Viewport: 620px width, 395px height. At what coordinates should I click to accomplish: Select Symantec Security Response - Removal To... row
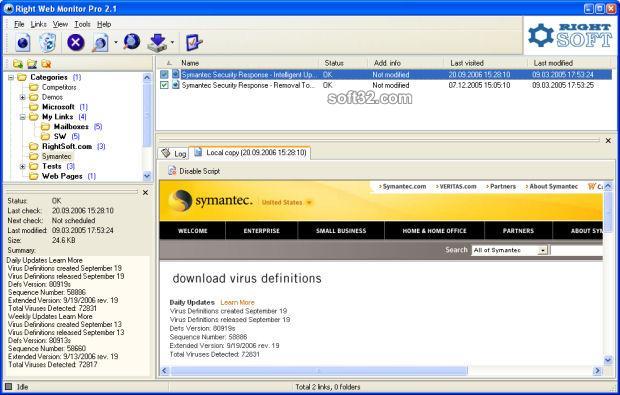pyautogui.click(x=384, y=85)
